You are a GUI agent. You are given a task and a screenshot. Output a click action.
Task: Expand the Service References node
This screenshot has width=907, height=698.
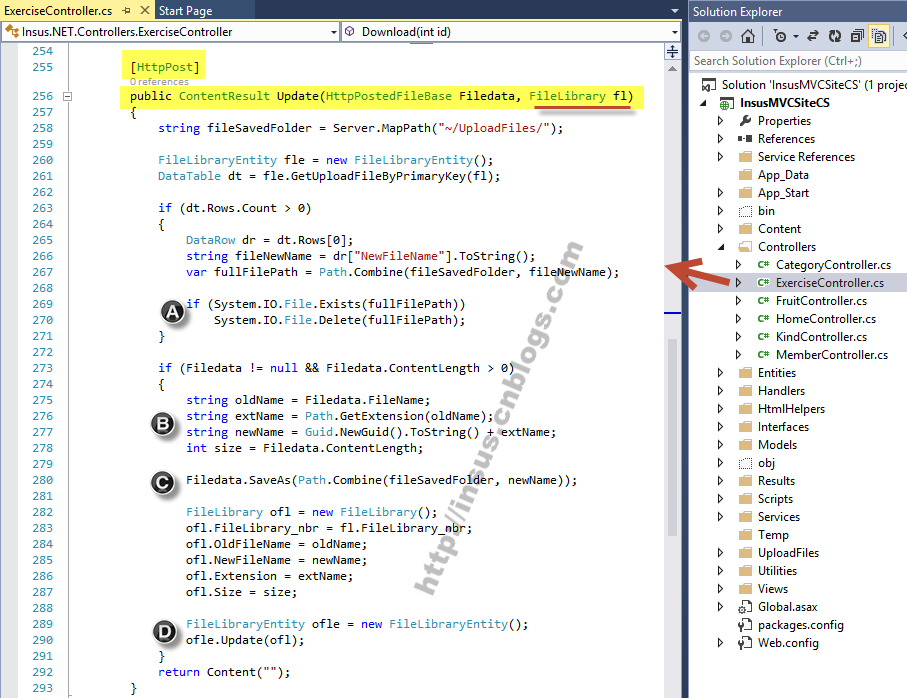(721, 157)
